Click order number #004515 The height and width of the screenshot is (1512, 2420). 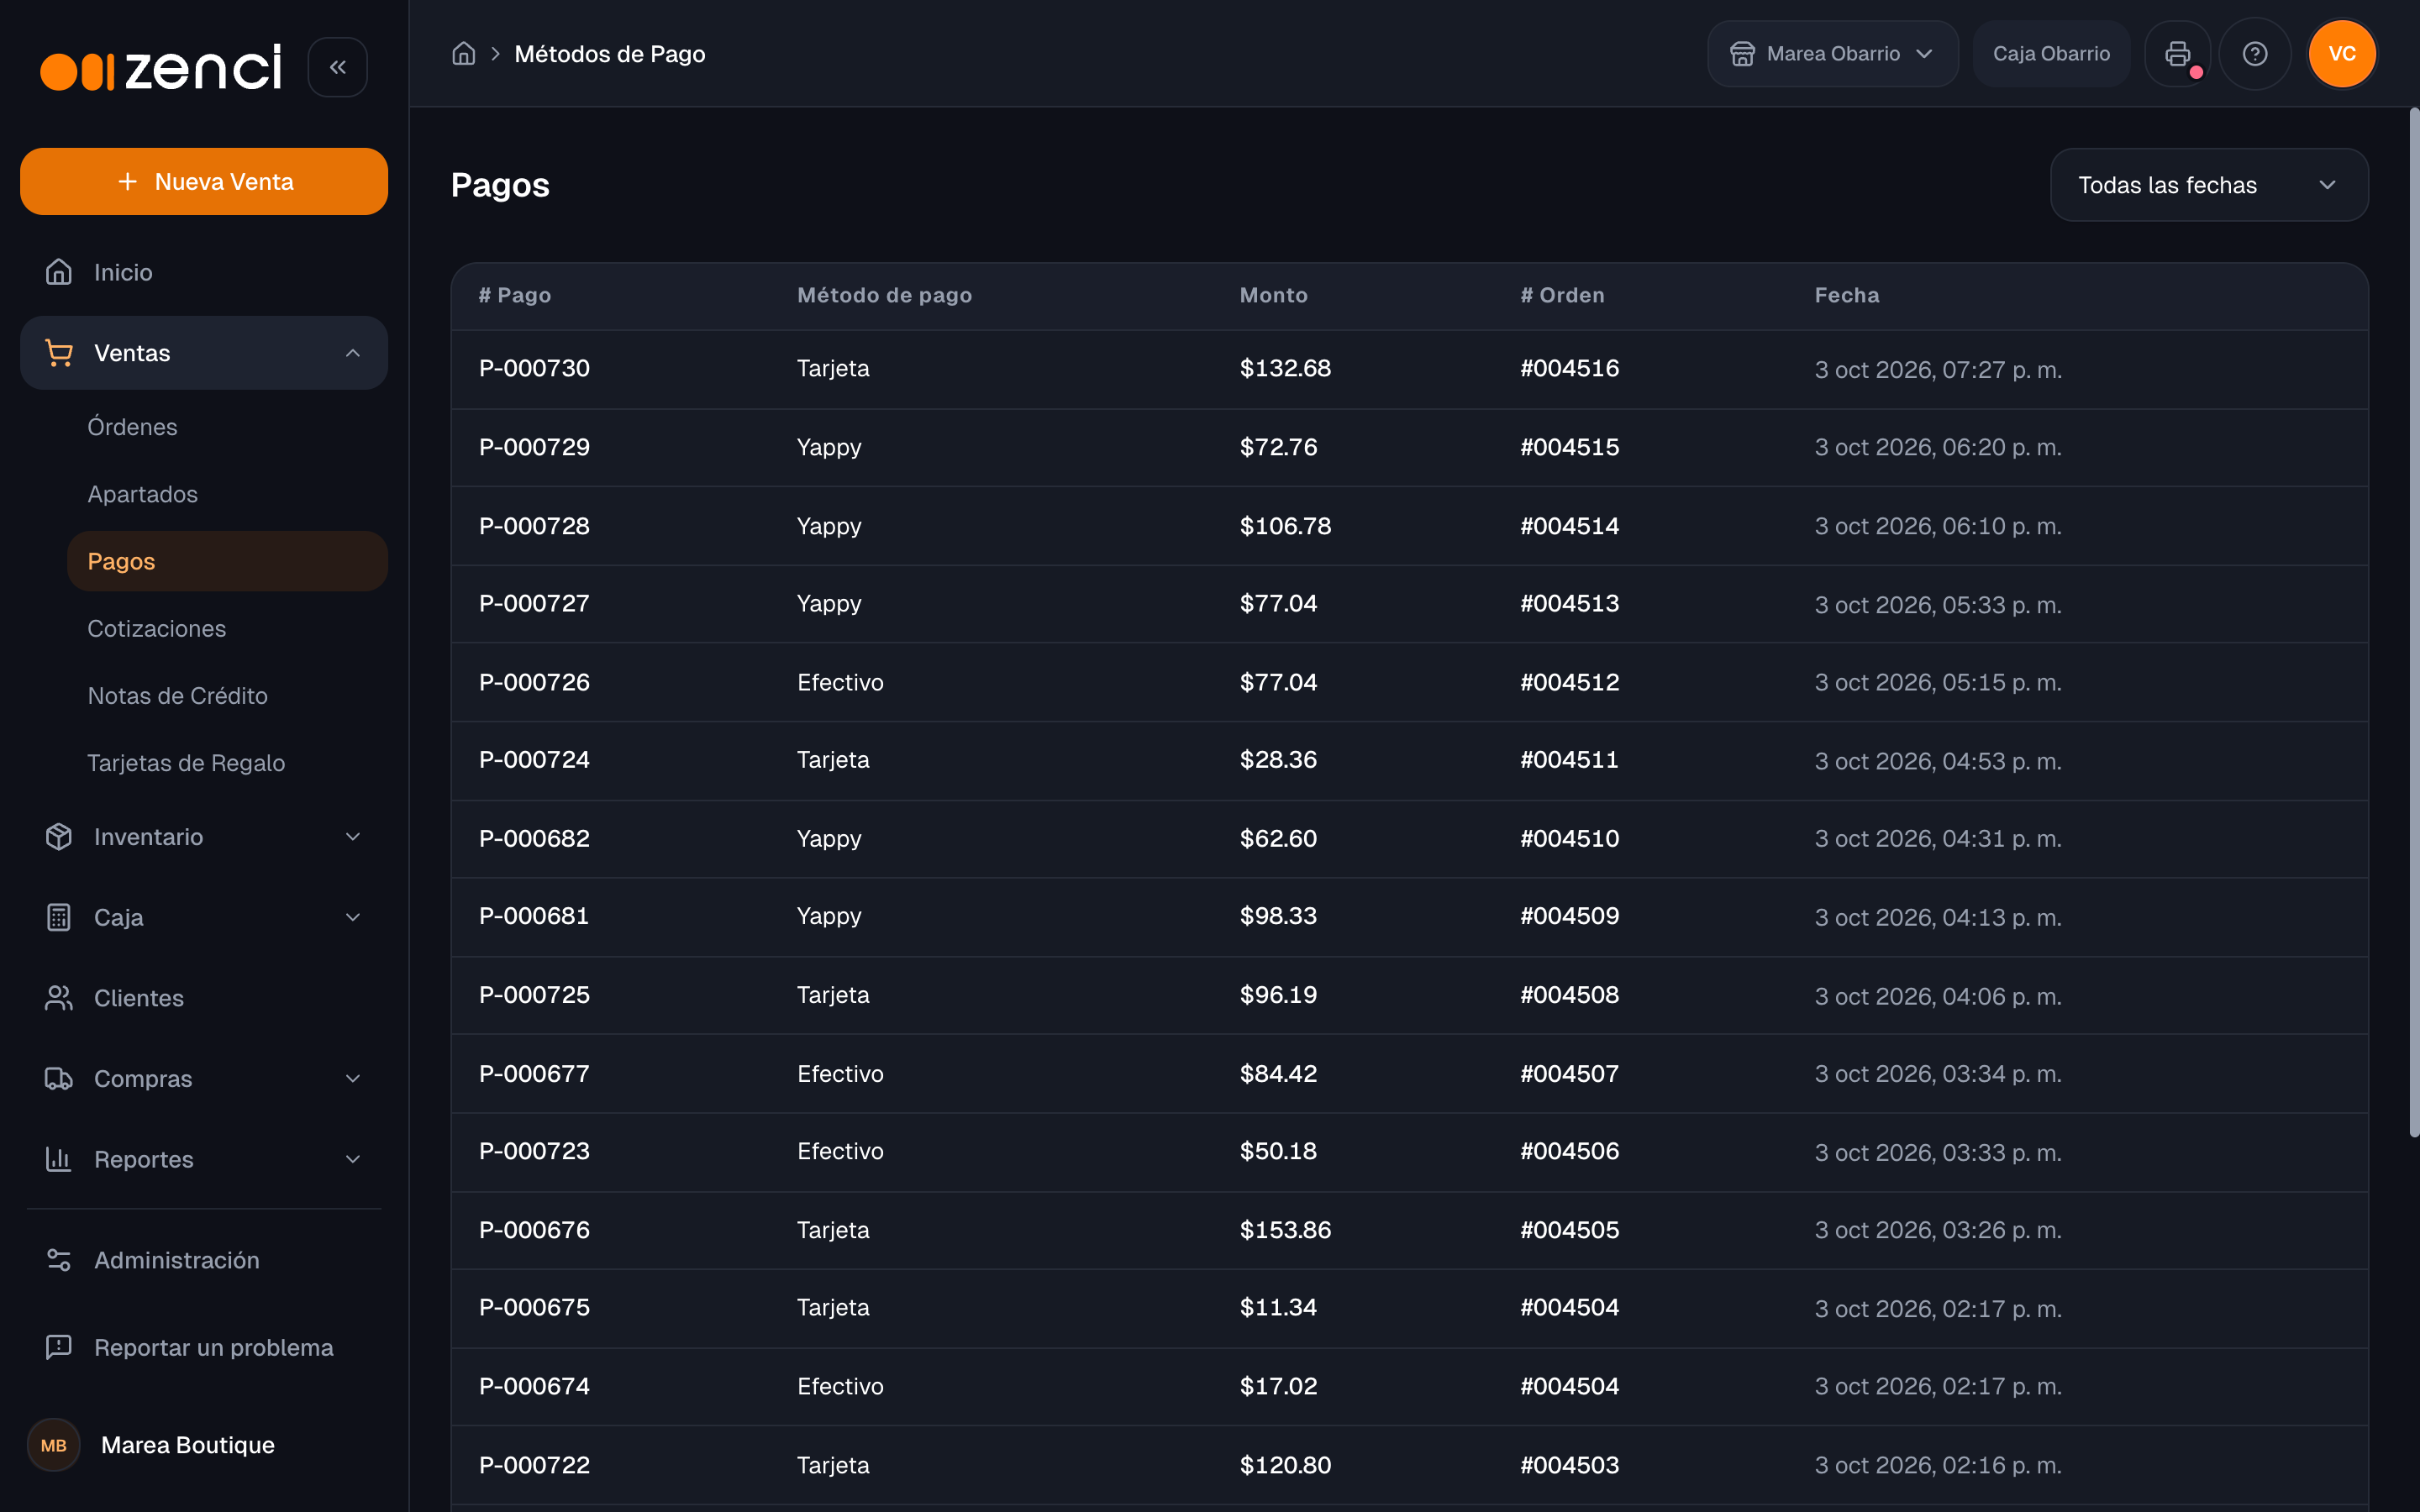[x=1569, y=447]
